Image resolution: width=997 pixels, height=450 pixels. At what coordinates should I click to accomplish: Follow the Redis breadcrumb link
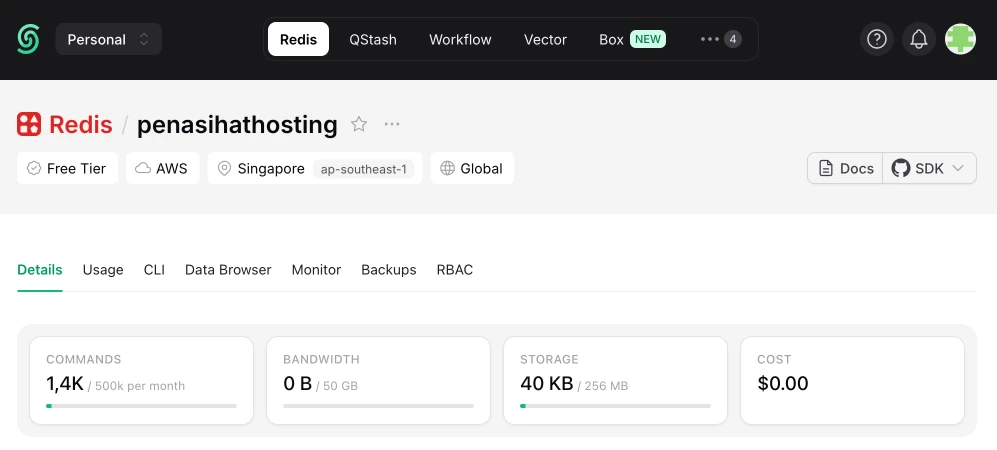point(81,125)
